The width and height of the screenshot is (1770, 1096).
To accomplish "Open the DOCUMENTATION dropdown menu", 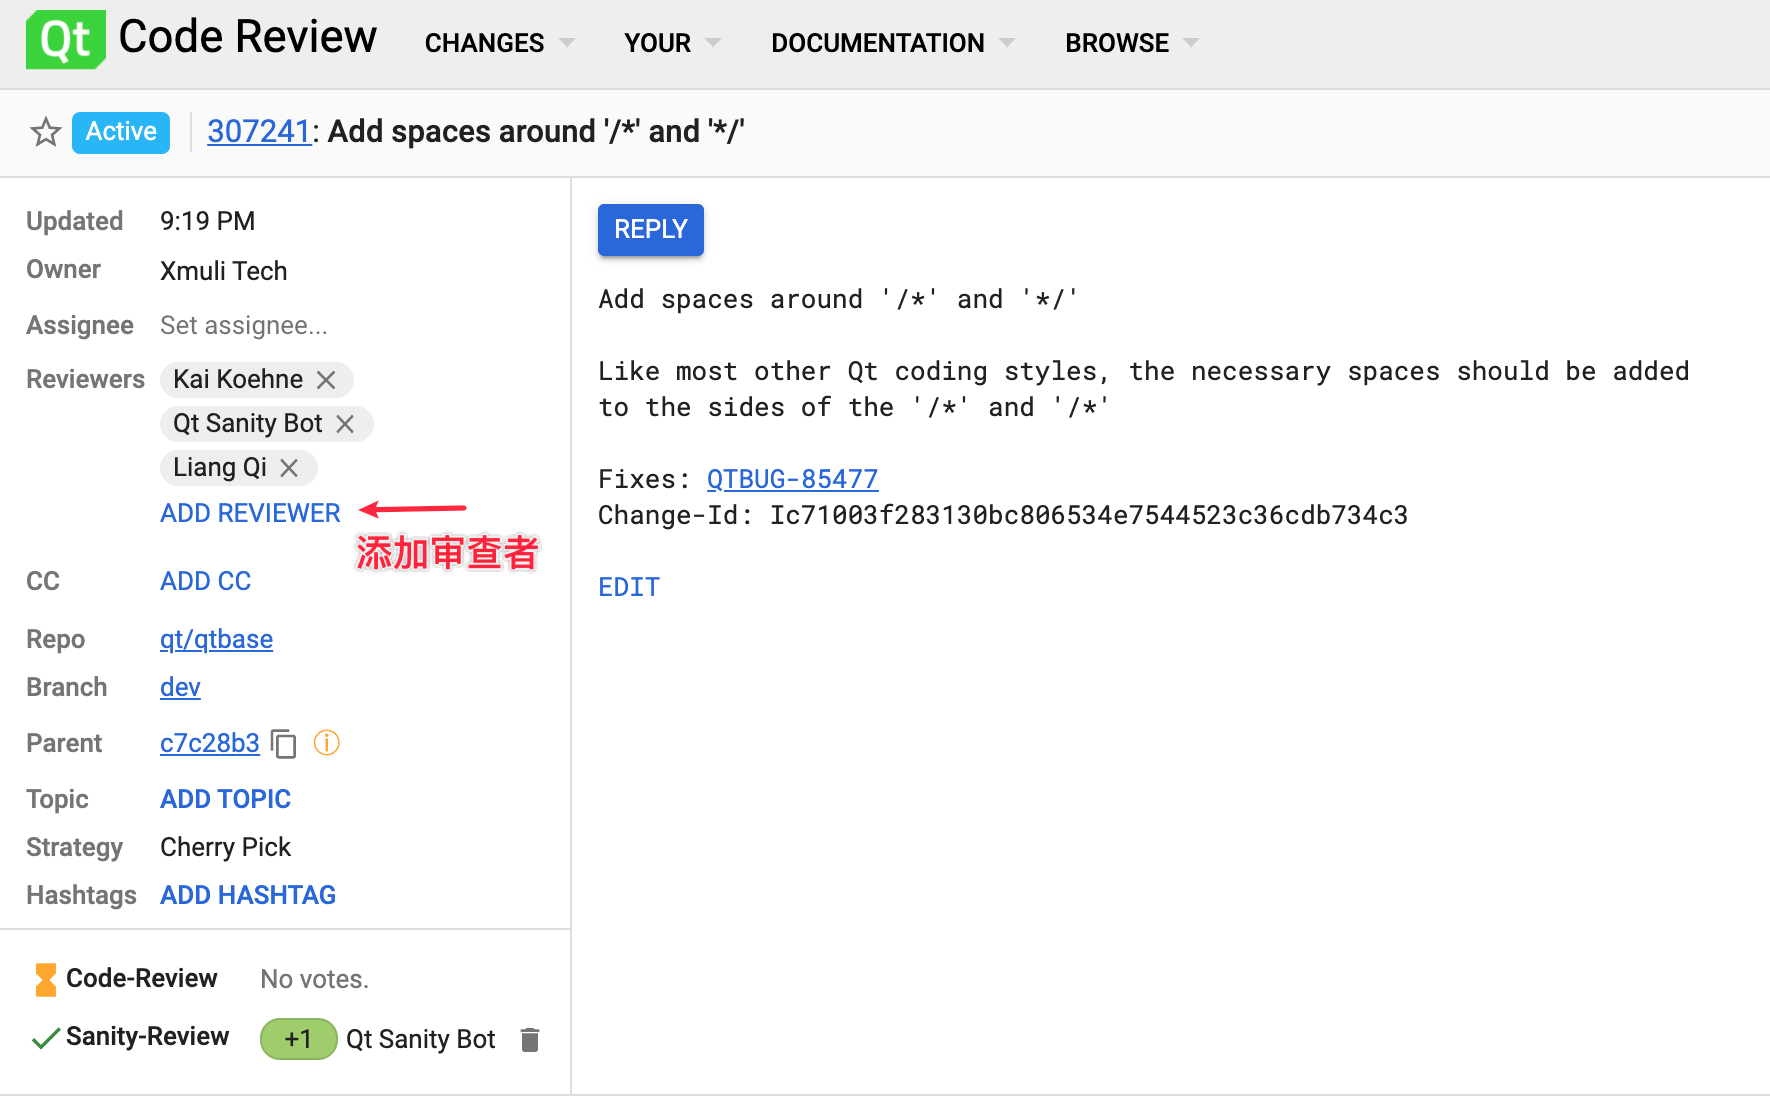I will (892, 43).
